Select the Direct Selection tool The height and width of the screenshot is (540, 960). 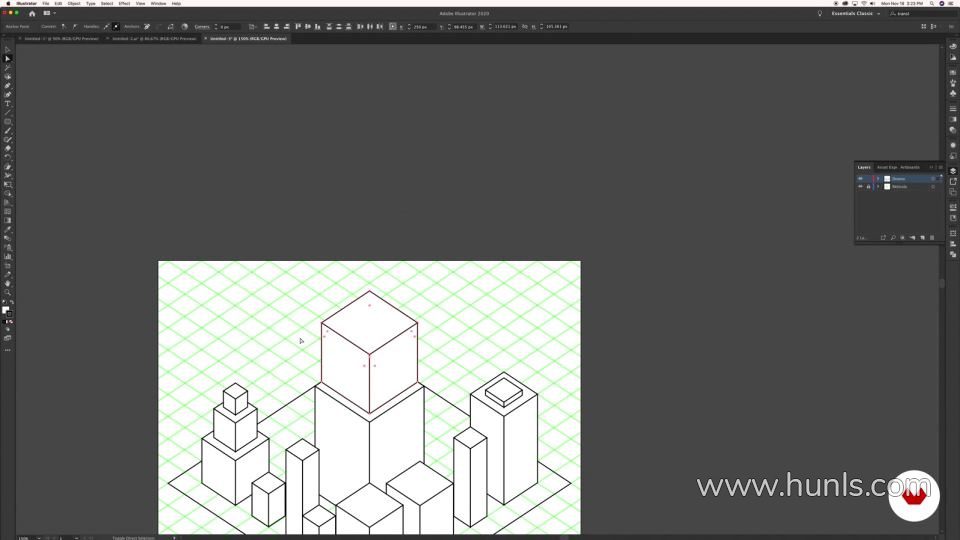7,59
